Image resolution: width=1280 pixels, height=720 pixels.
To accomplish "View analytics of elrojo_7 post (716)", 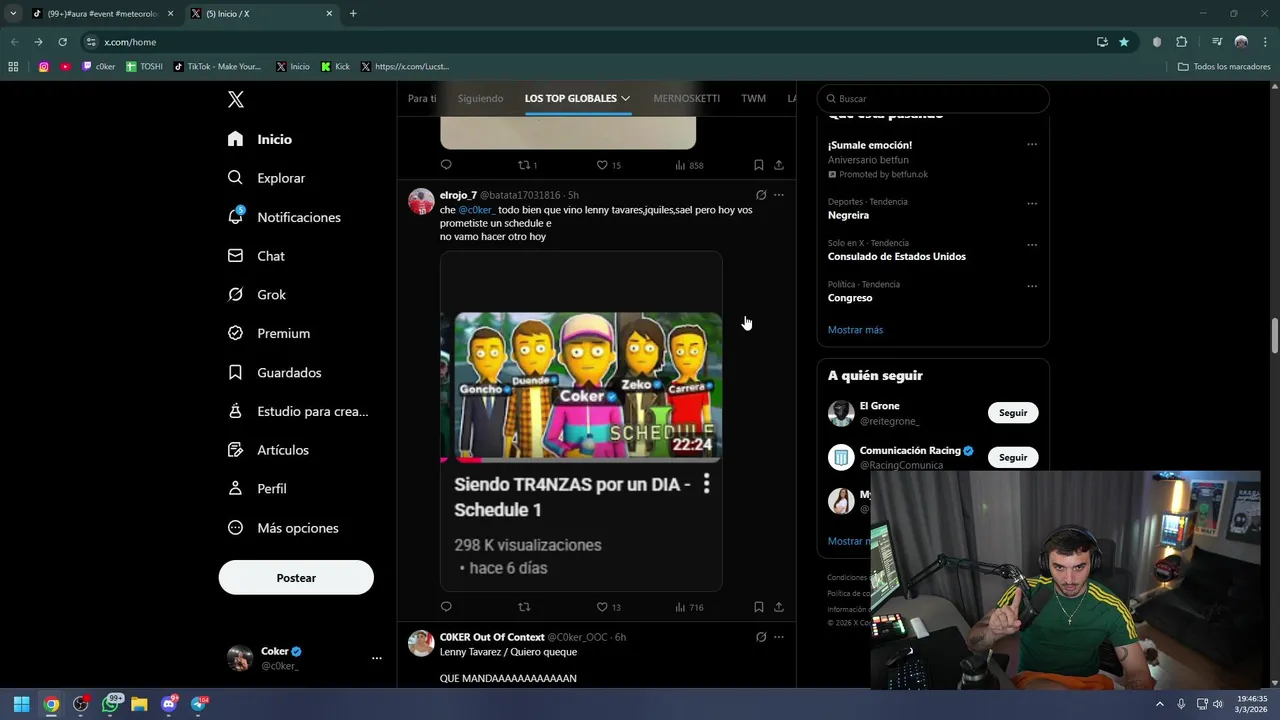I will click(689, 607).
